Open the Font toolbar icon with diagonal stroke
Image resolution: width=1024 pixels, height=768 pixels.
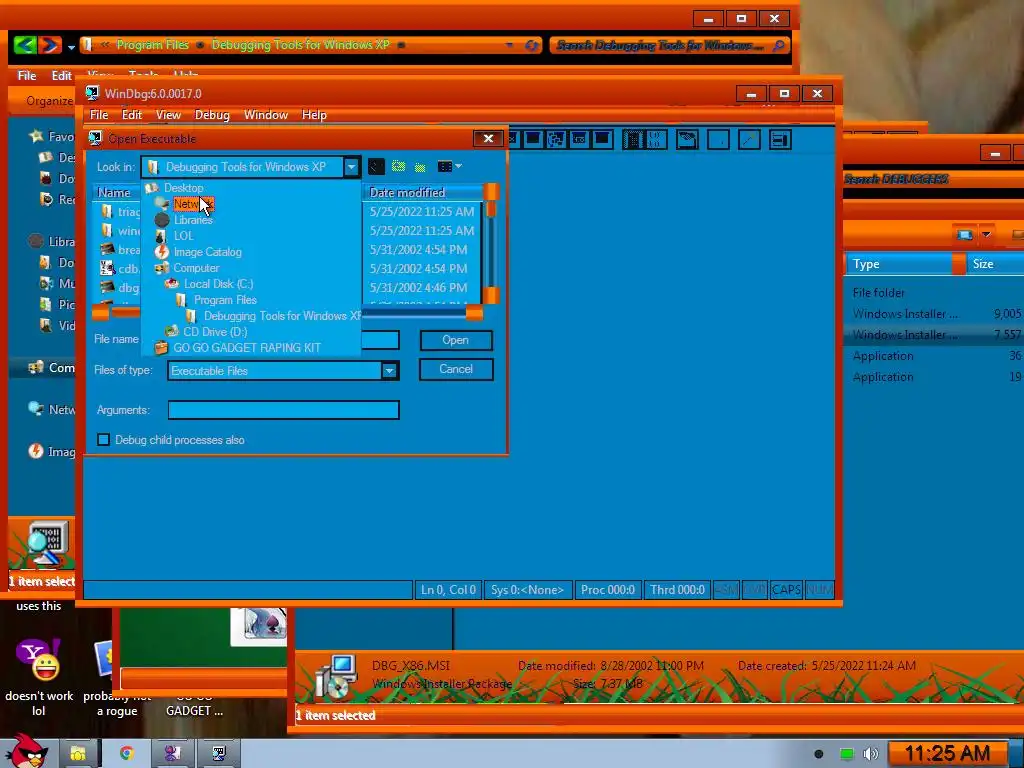[x=749, y=139]
